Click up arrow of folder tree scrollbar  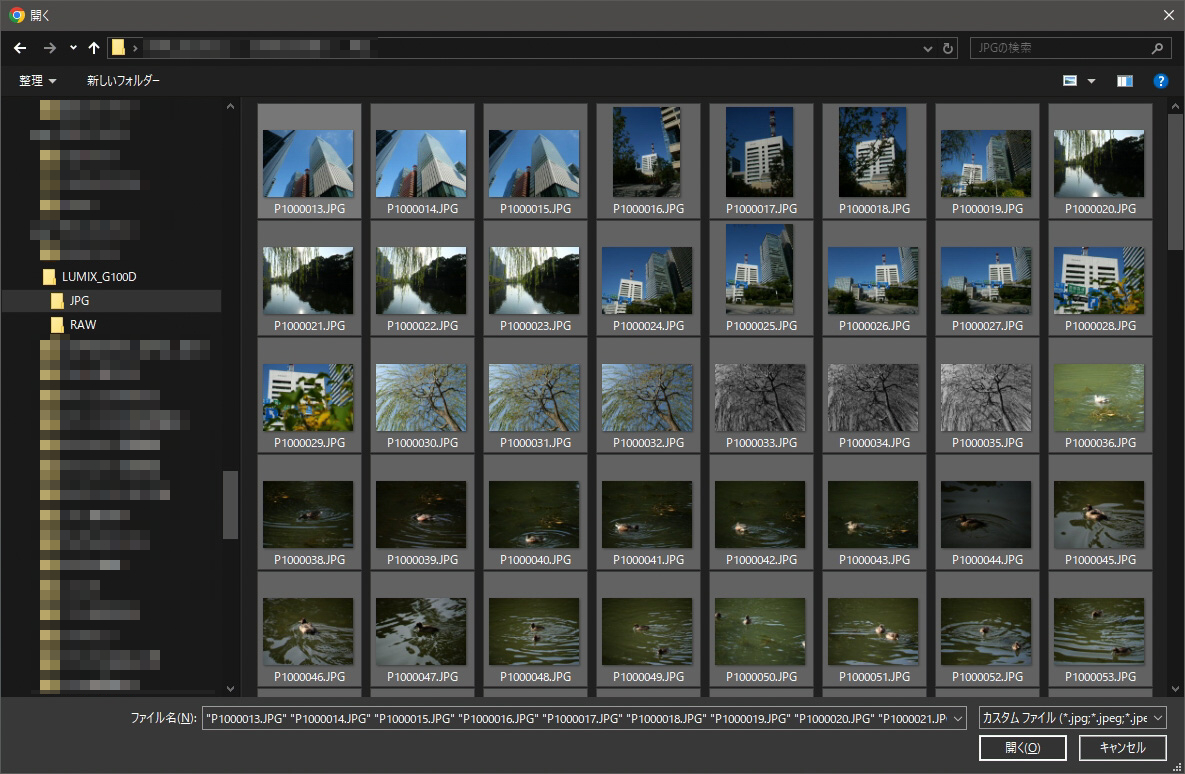(x=231, y=107)
